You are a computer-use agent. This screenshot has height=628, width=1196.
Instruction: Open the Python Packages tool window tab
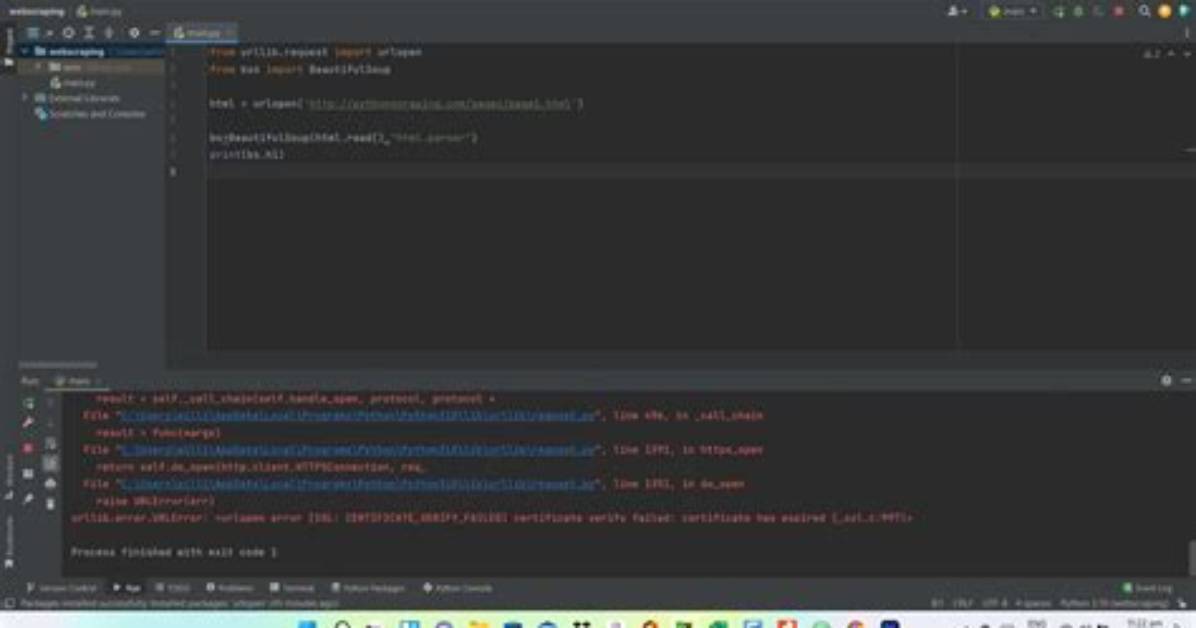(x=368, y=588)
